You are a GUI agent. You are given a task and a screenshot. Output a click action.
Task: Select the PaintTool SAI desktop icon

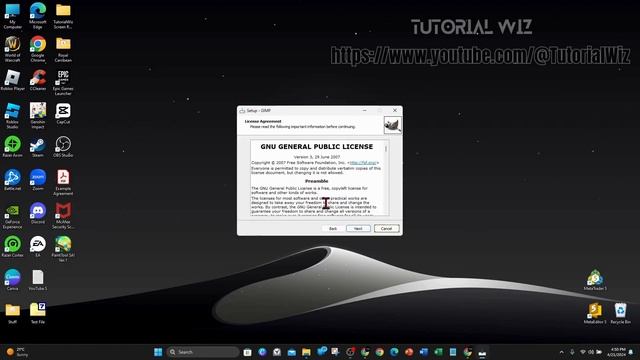(63, 249)
